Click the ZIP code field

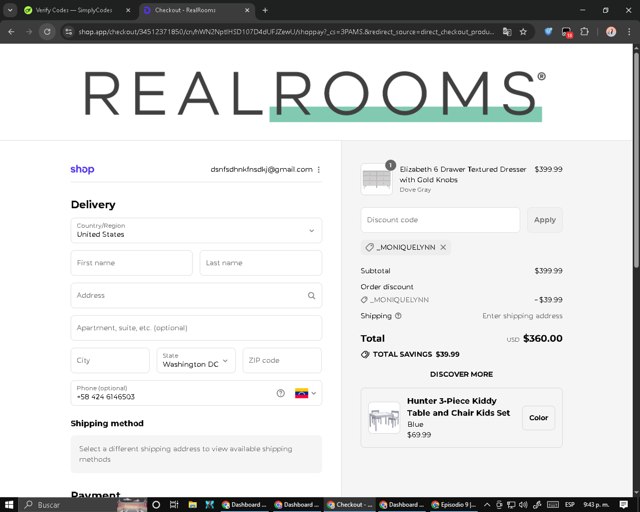(x=282, y=361)
